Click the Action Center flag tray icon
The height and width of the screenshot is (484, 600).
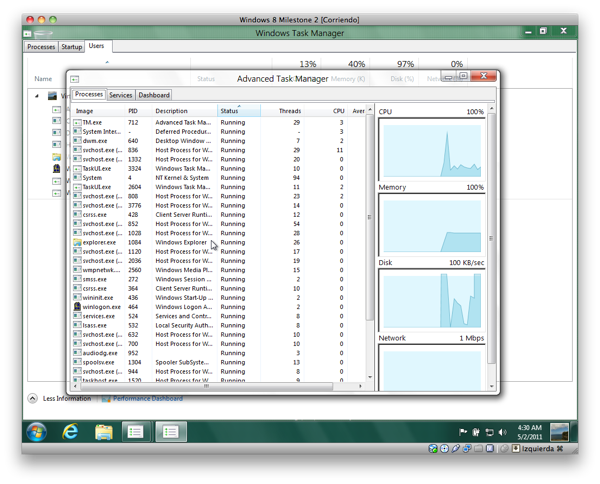(463, 432)
